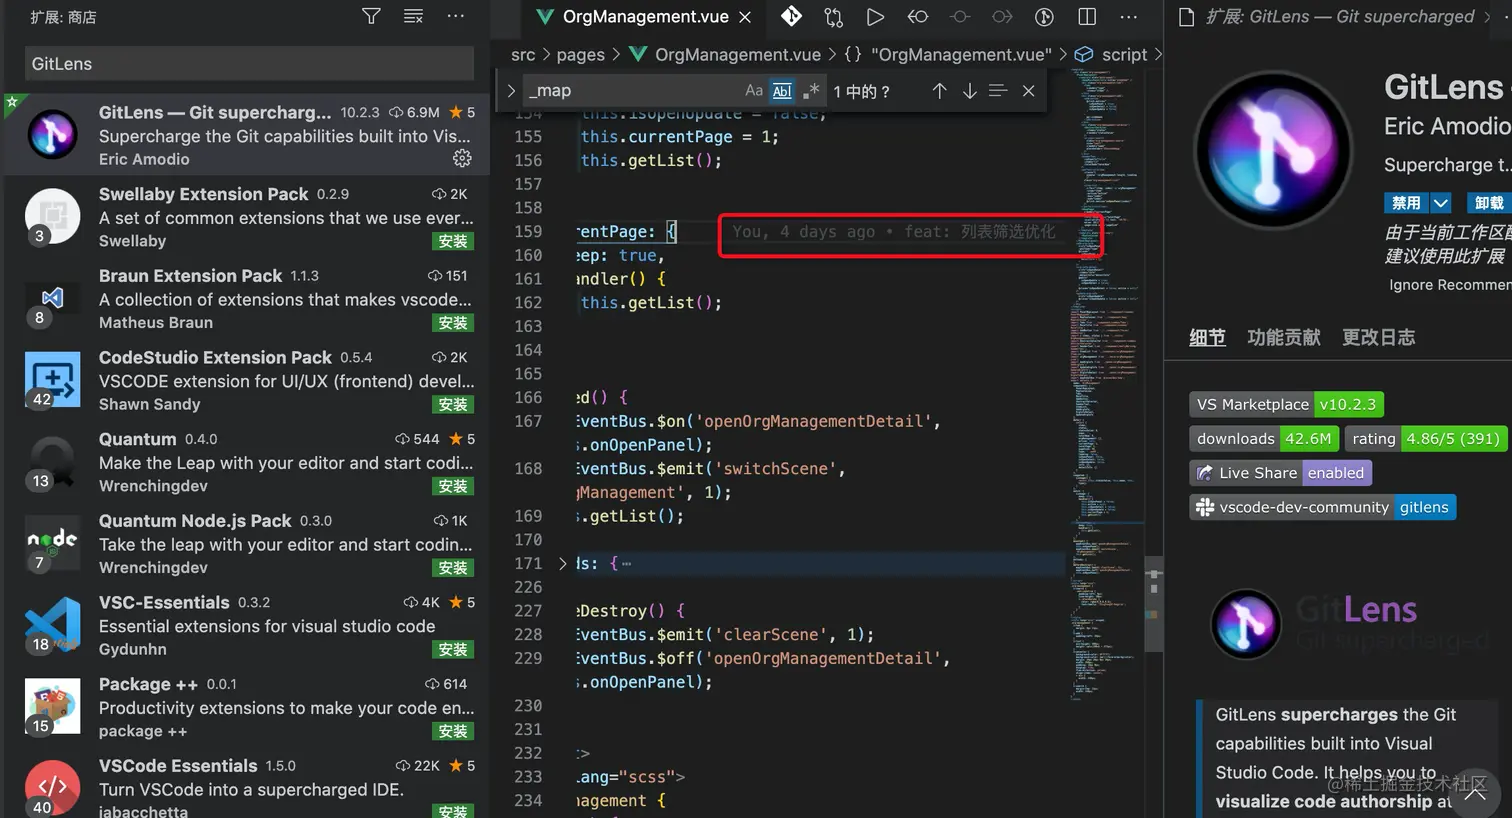Viewport: 1512px width, 818px height.
Task: Click Braun Extension Pack icon
Action: point(52,298)
